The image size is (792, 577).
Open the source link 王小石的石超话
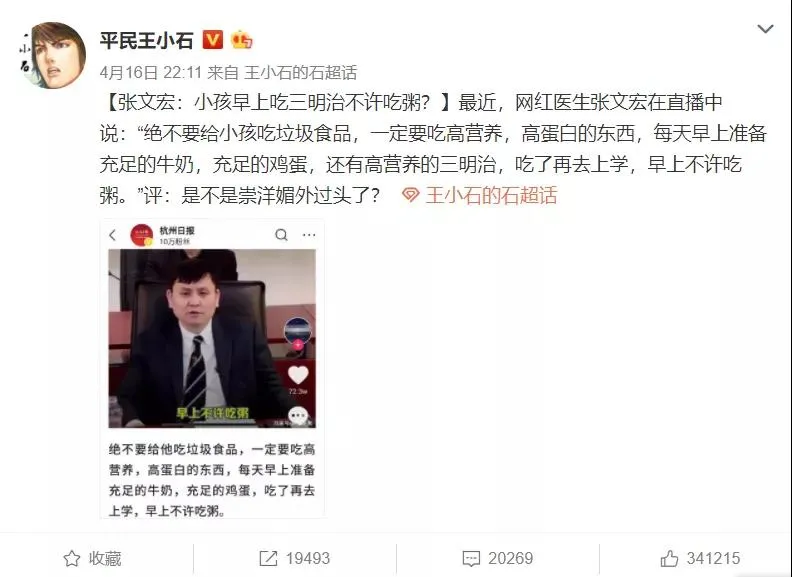click(301, 73)
